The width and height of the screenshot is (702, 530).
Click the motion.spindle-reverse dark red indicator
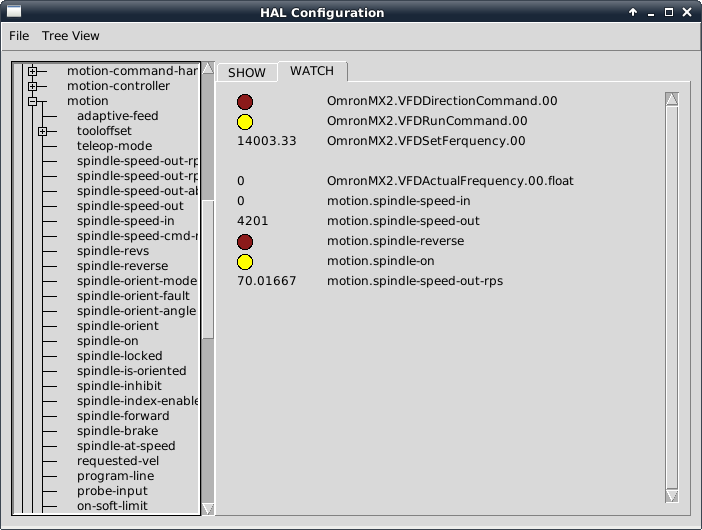245,242
